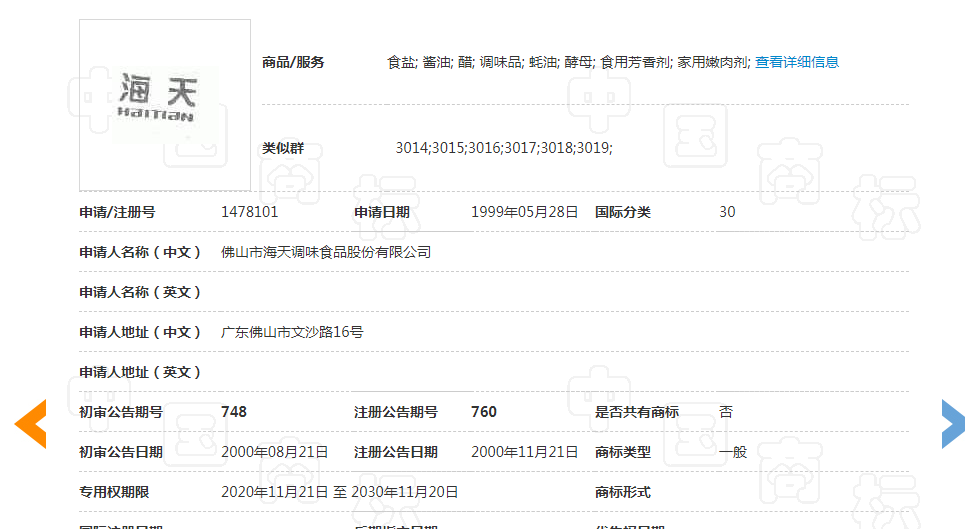Select international class value 30
This screenshot has width=965, height=529.
point(727,212)
